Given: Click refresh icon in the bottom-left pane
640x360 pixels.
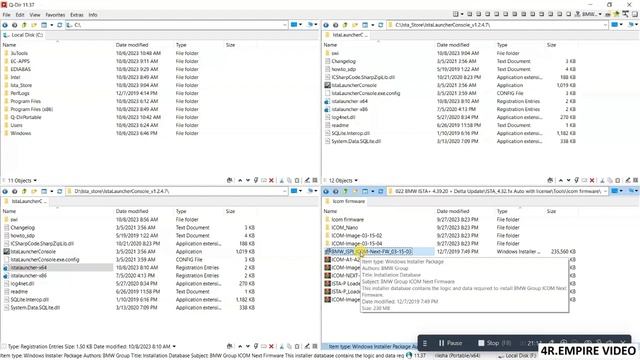Looking at the screenshot, I should pyautogui.click(x=60, y=191).
